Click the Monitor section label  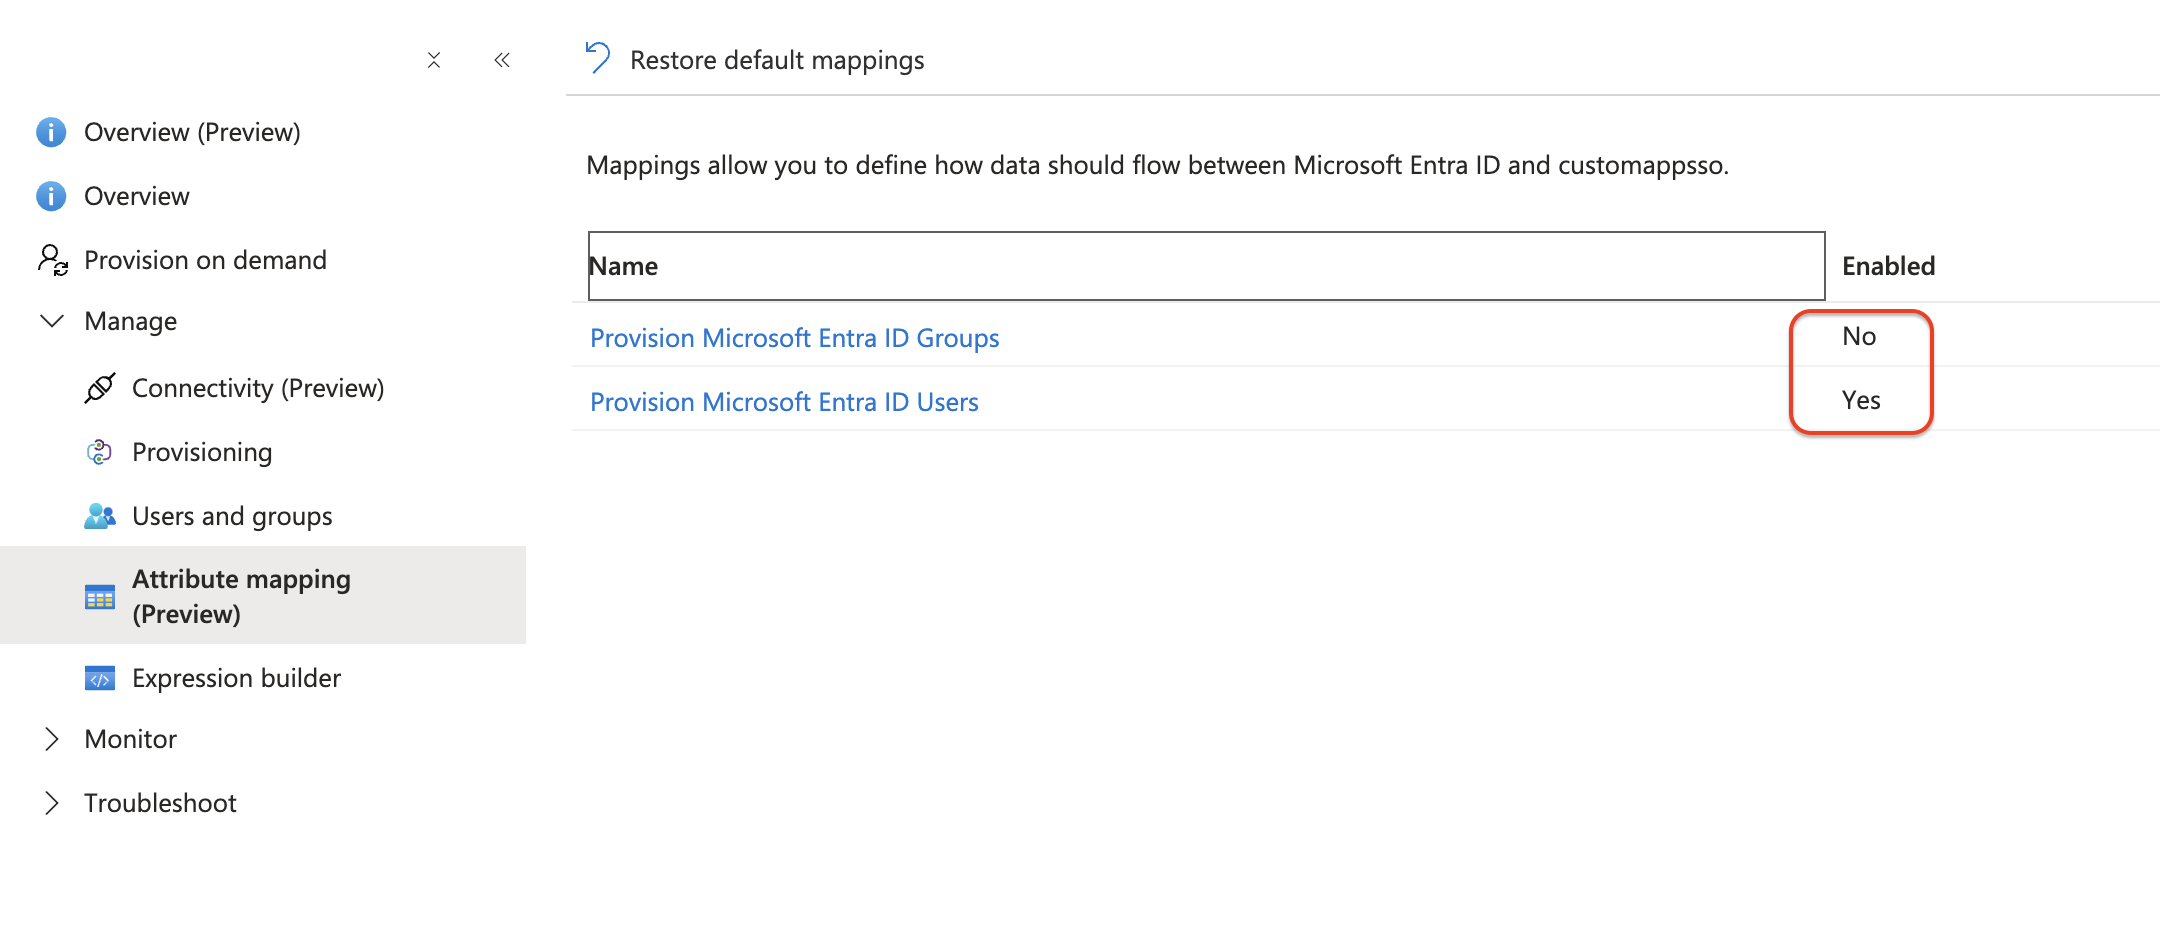pos(131,739)
